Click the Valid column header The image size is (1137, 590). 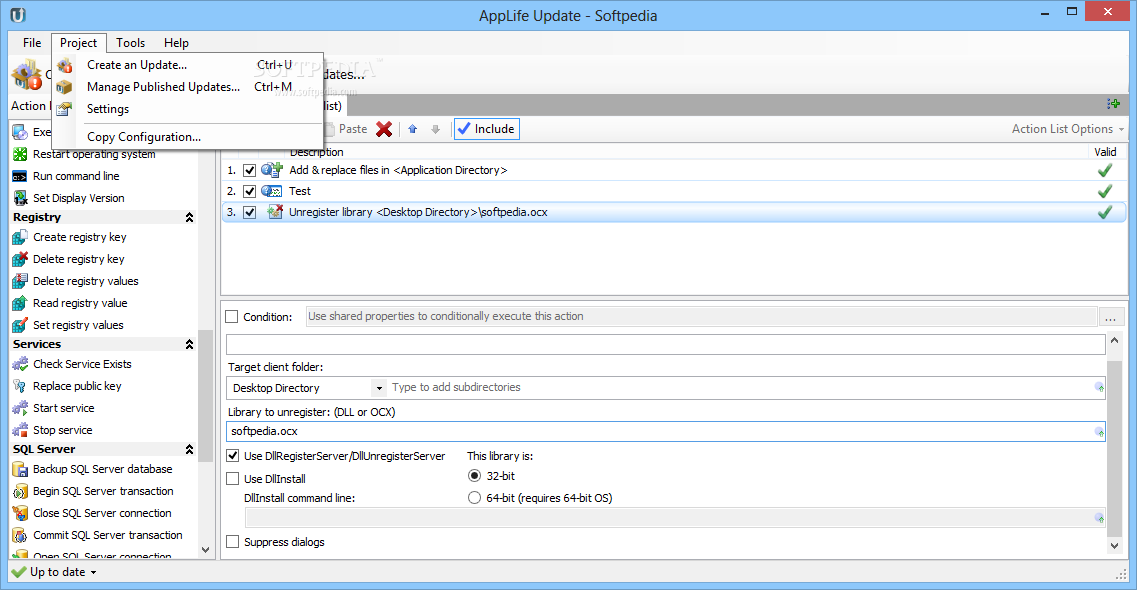[1105, 152]
